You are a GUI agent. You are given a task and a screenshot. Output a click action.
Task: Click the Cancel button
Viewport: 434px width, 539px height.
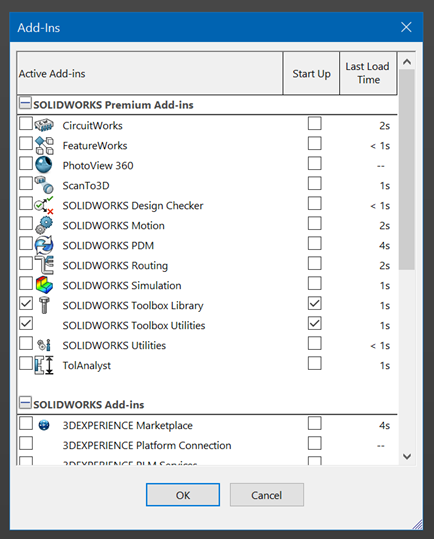[267, 495]
